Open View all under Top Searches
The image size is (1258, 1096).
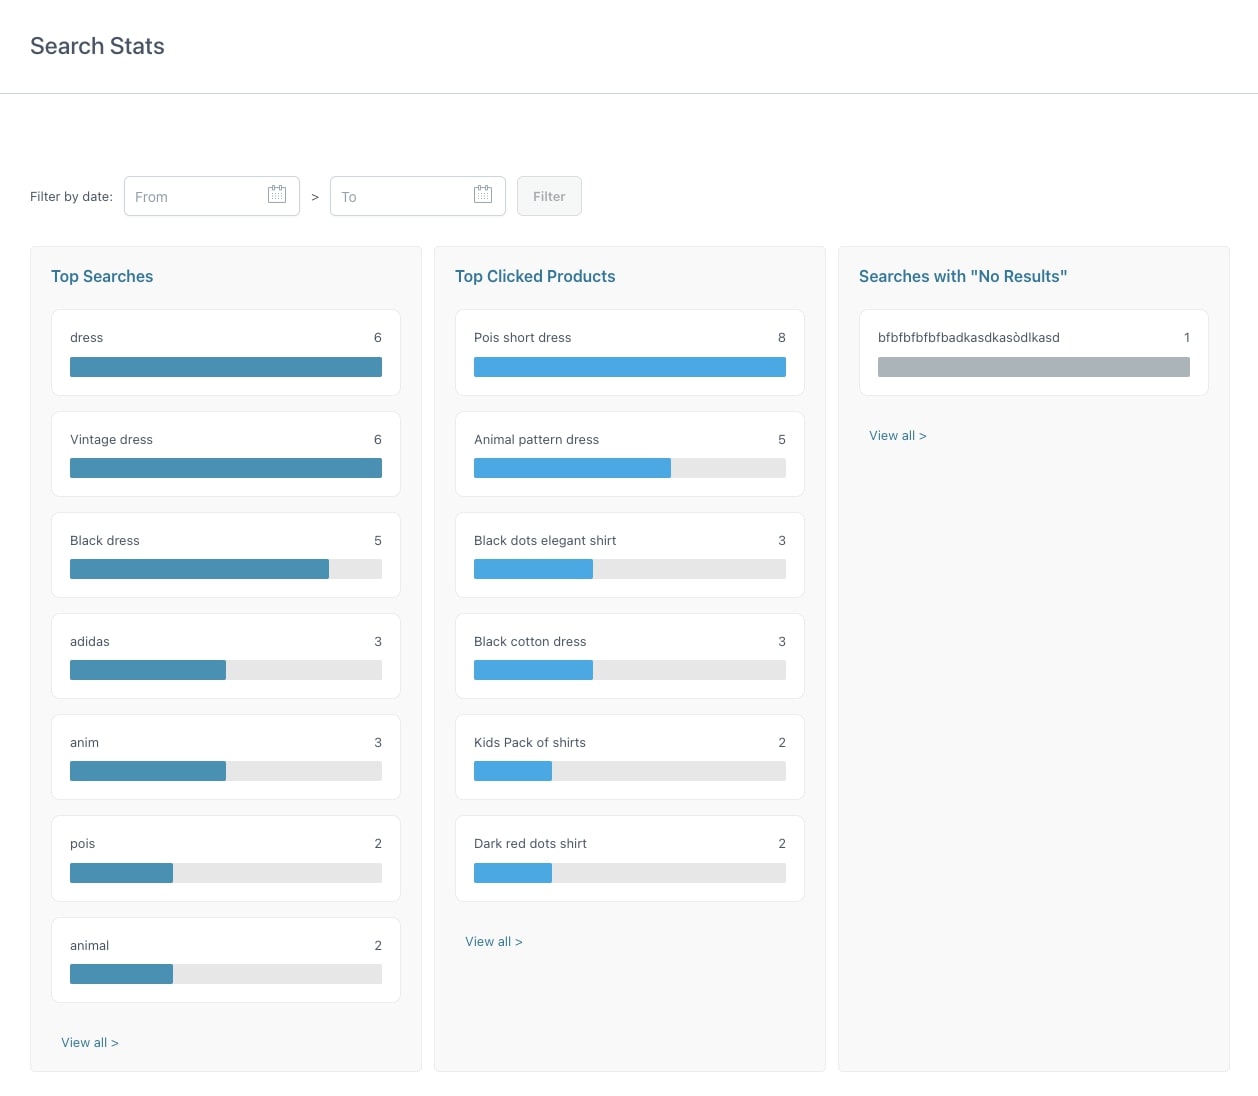point(90,1042)
